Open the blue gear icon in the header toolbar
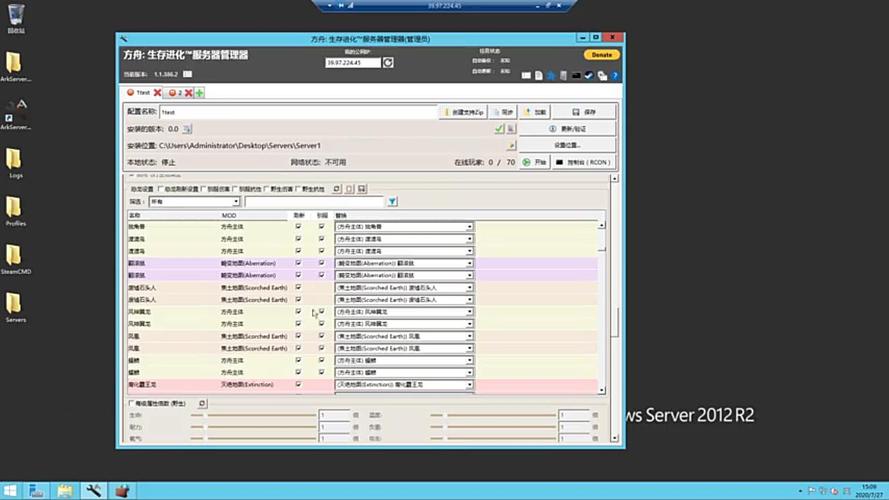This screenshot has width=889, height=500. coord(551,75)
